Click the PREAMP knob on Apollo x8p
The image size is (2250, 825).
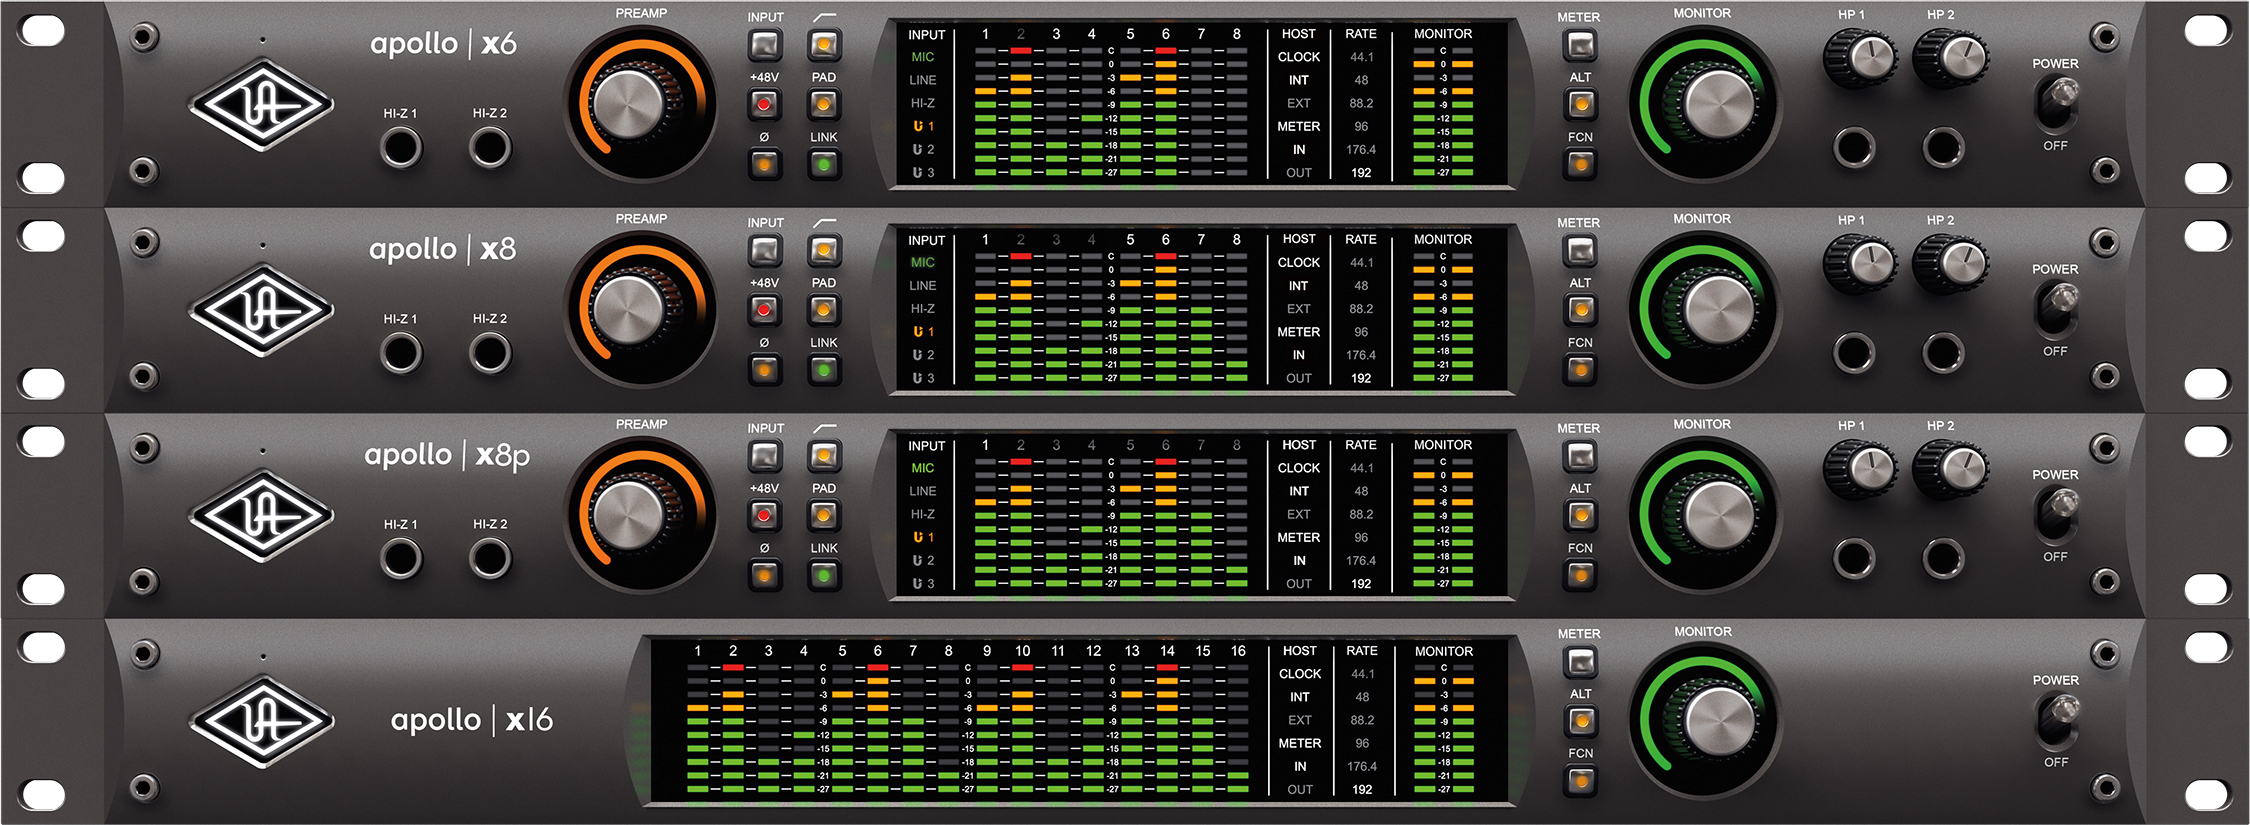(630, 516)
